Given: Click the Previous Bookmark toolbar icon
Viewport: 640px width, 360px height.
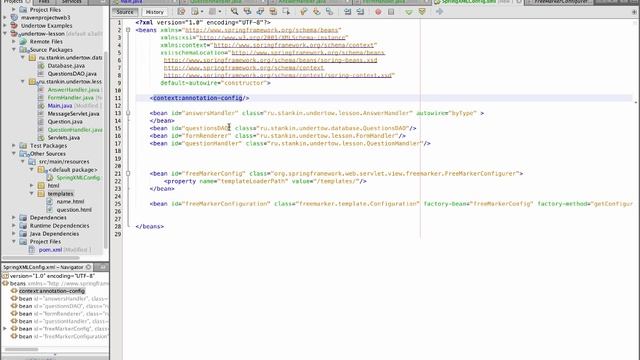Looking at the screenshot, I should pos(304,12).
